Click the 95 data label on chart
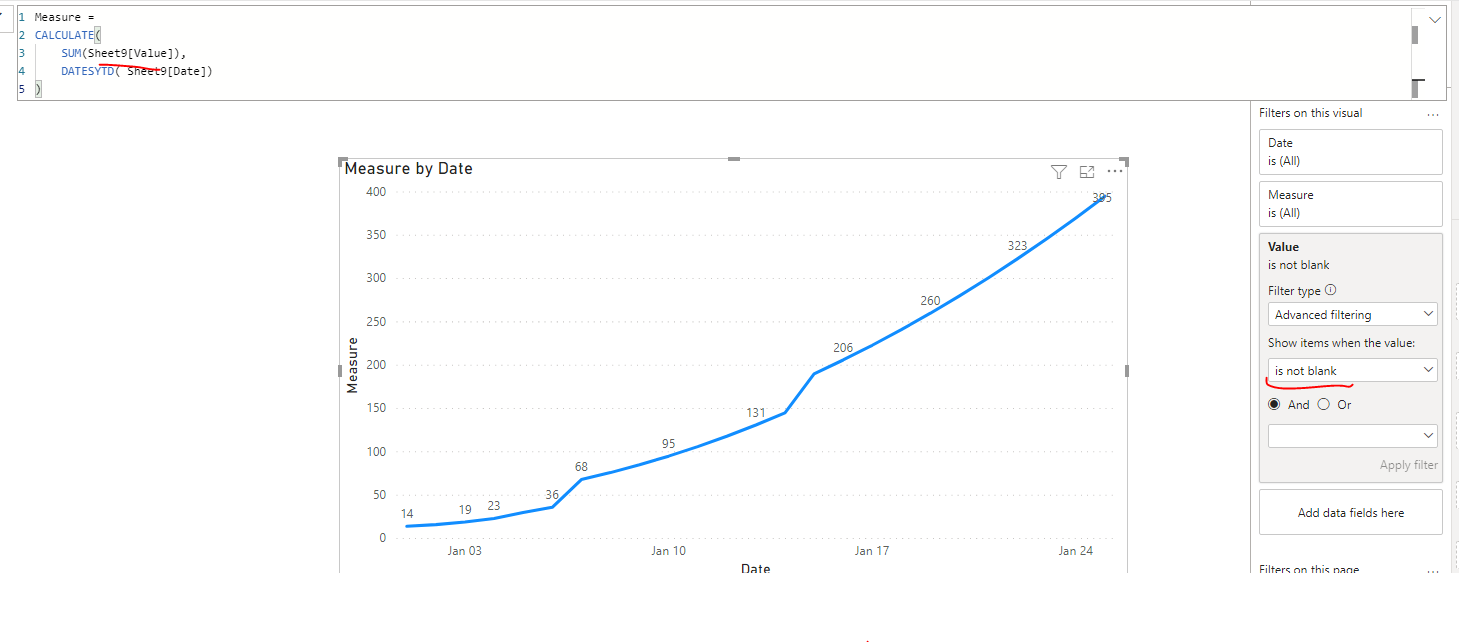The height and width of the screenshot is (642, 1459). 668,444
